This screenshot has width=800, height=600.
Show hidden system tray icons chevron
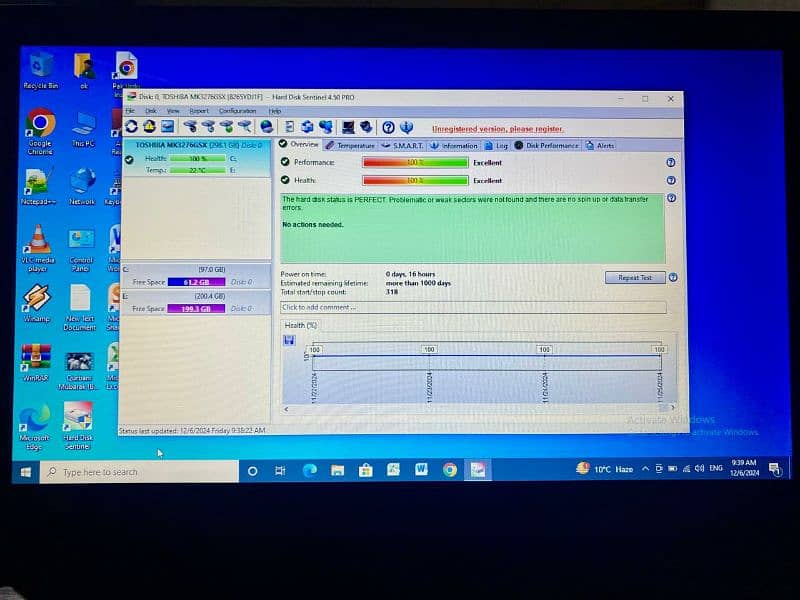[x=645, y=469]
